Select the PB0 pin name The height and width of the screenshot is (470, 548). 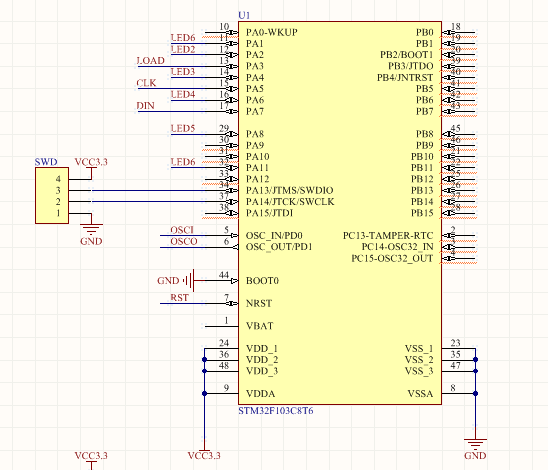[x=425, y=32]
